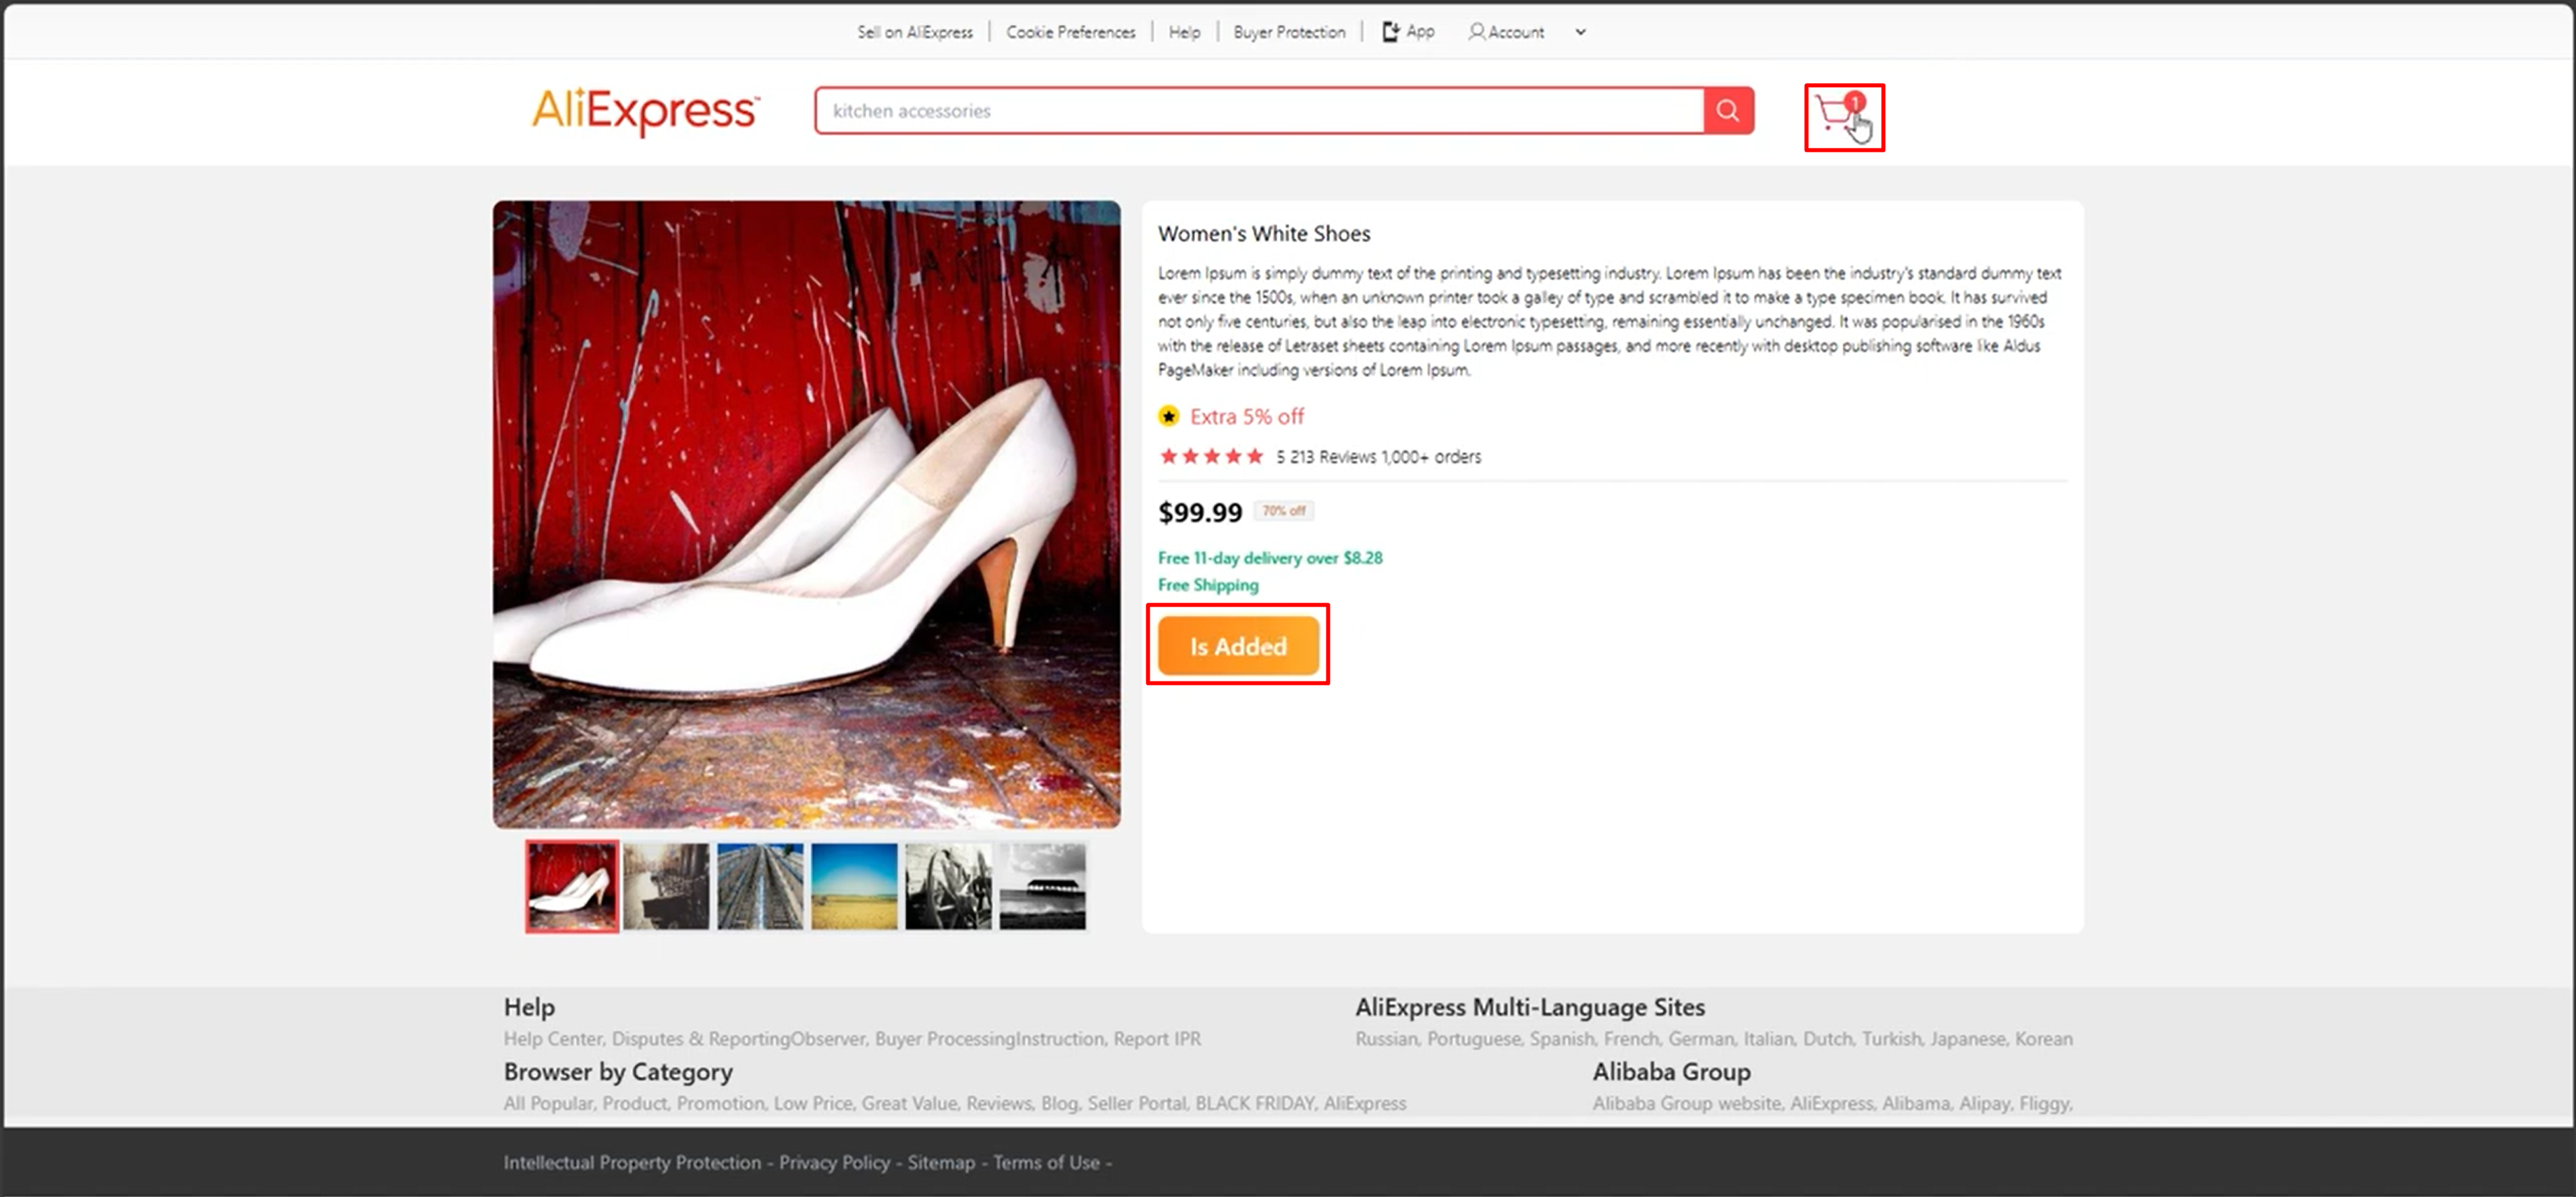
Task: Expand the Account dropdown arrow
Action: (x=1580, y=32)
